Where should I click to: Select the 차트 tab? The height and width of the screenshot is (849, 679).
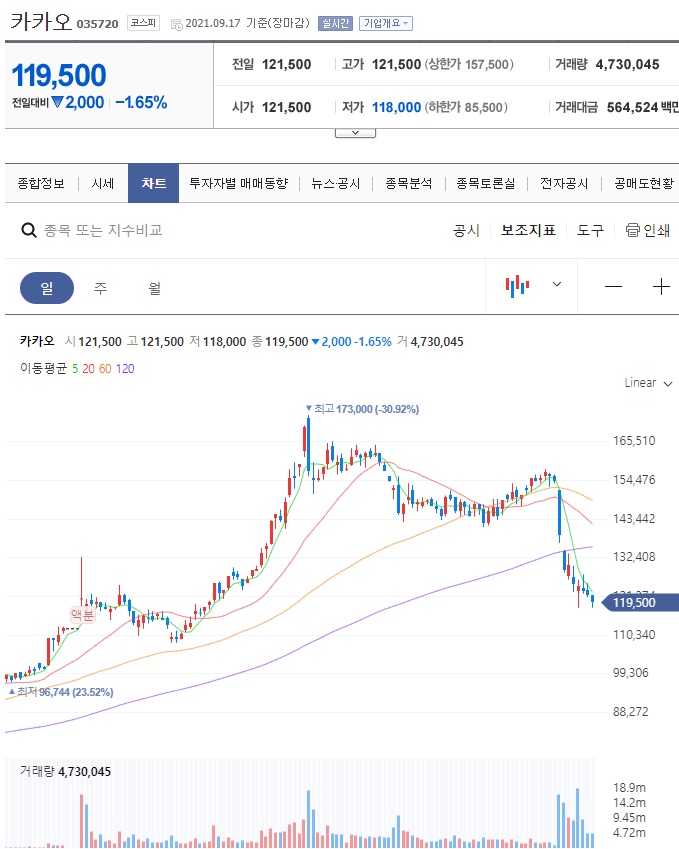(153, 183)
